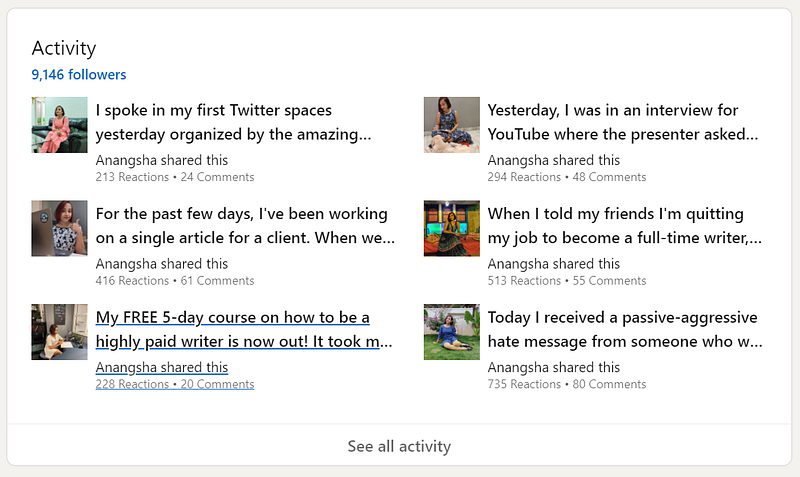Open 228 Reactions, 20 Comments link

175,385
